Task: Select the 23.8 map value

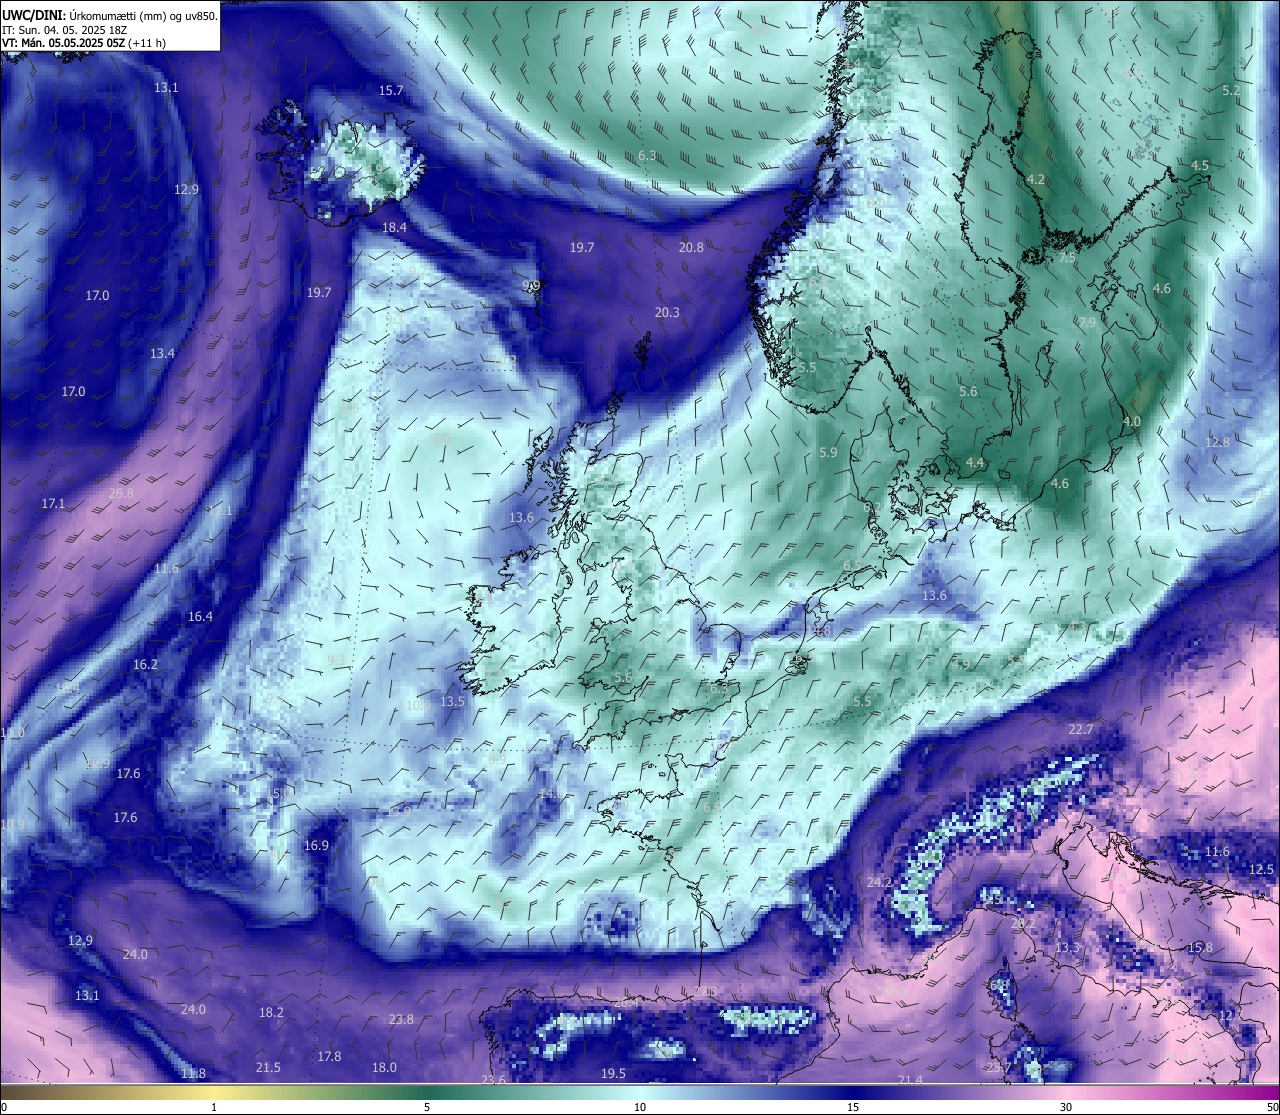Action: tap(401, 1020)
